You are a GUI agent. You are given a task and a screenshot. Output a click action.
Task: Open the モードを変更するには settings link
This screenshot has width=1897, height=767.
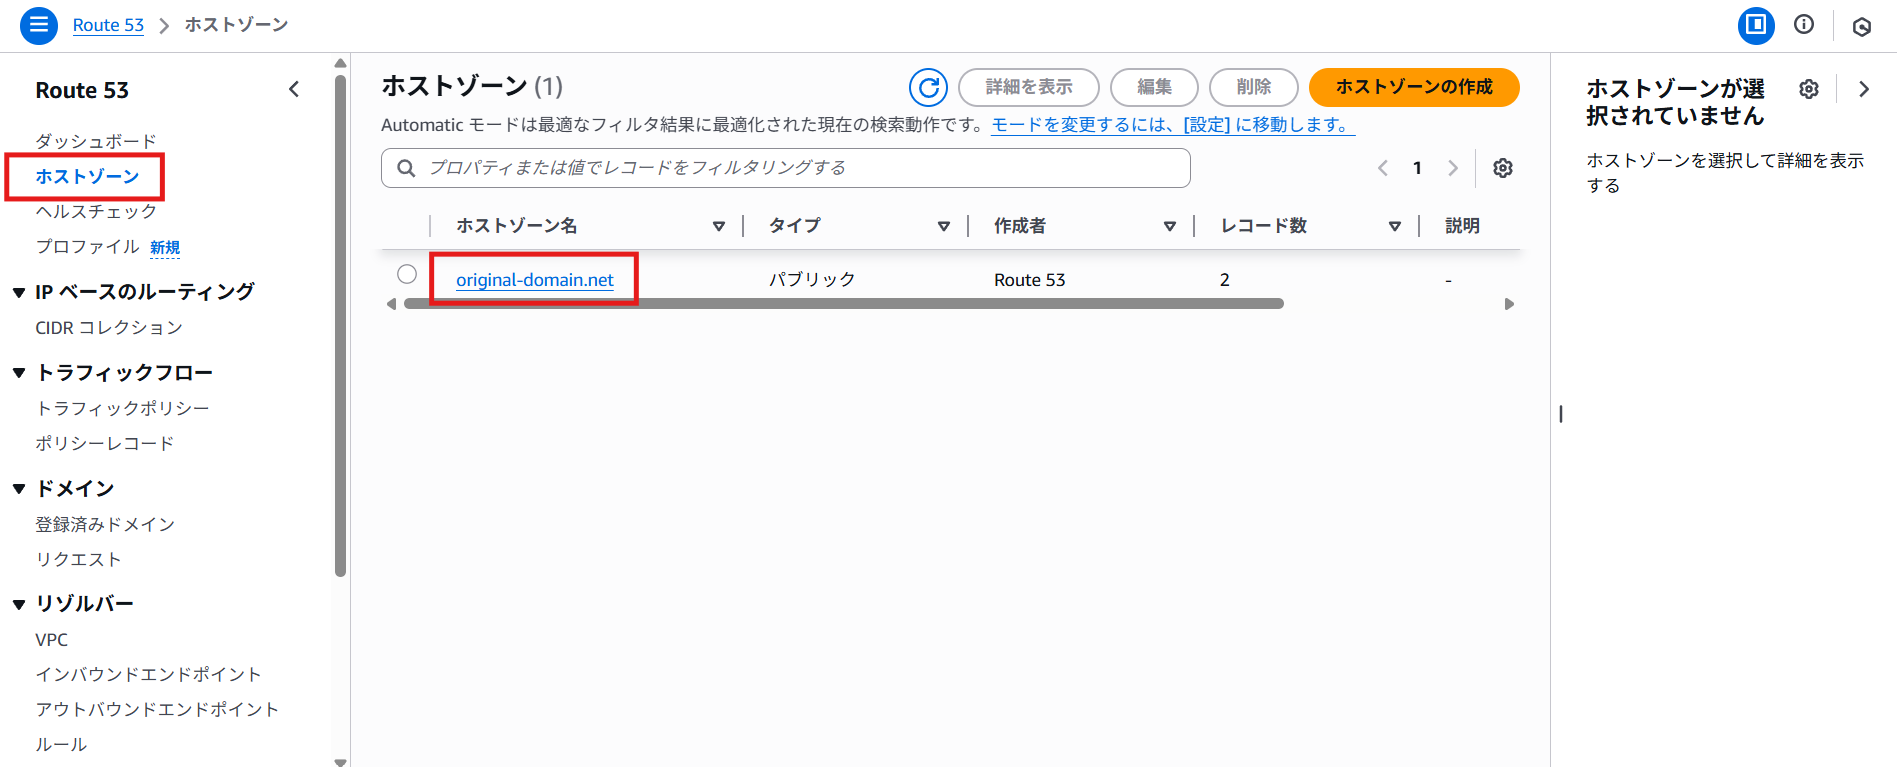pos(1173,125)
